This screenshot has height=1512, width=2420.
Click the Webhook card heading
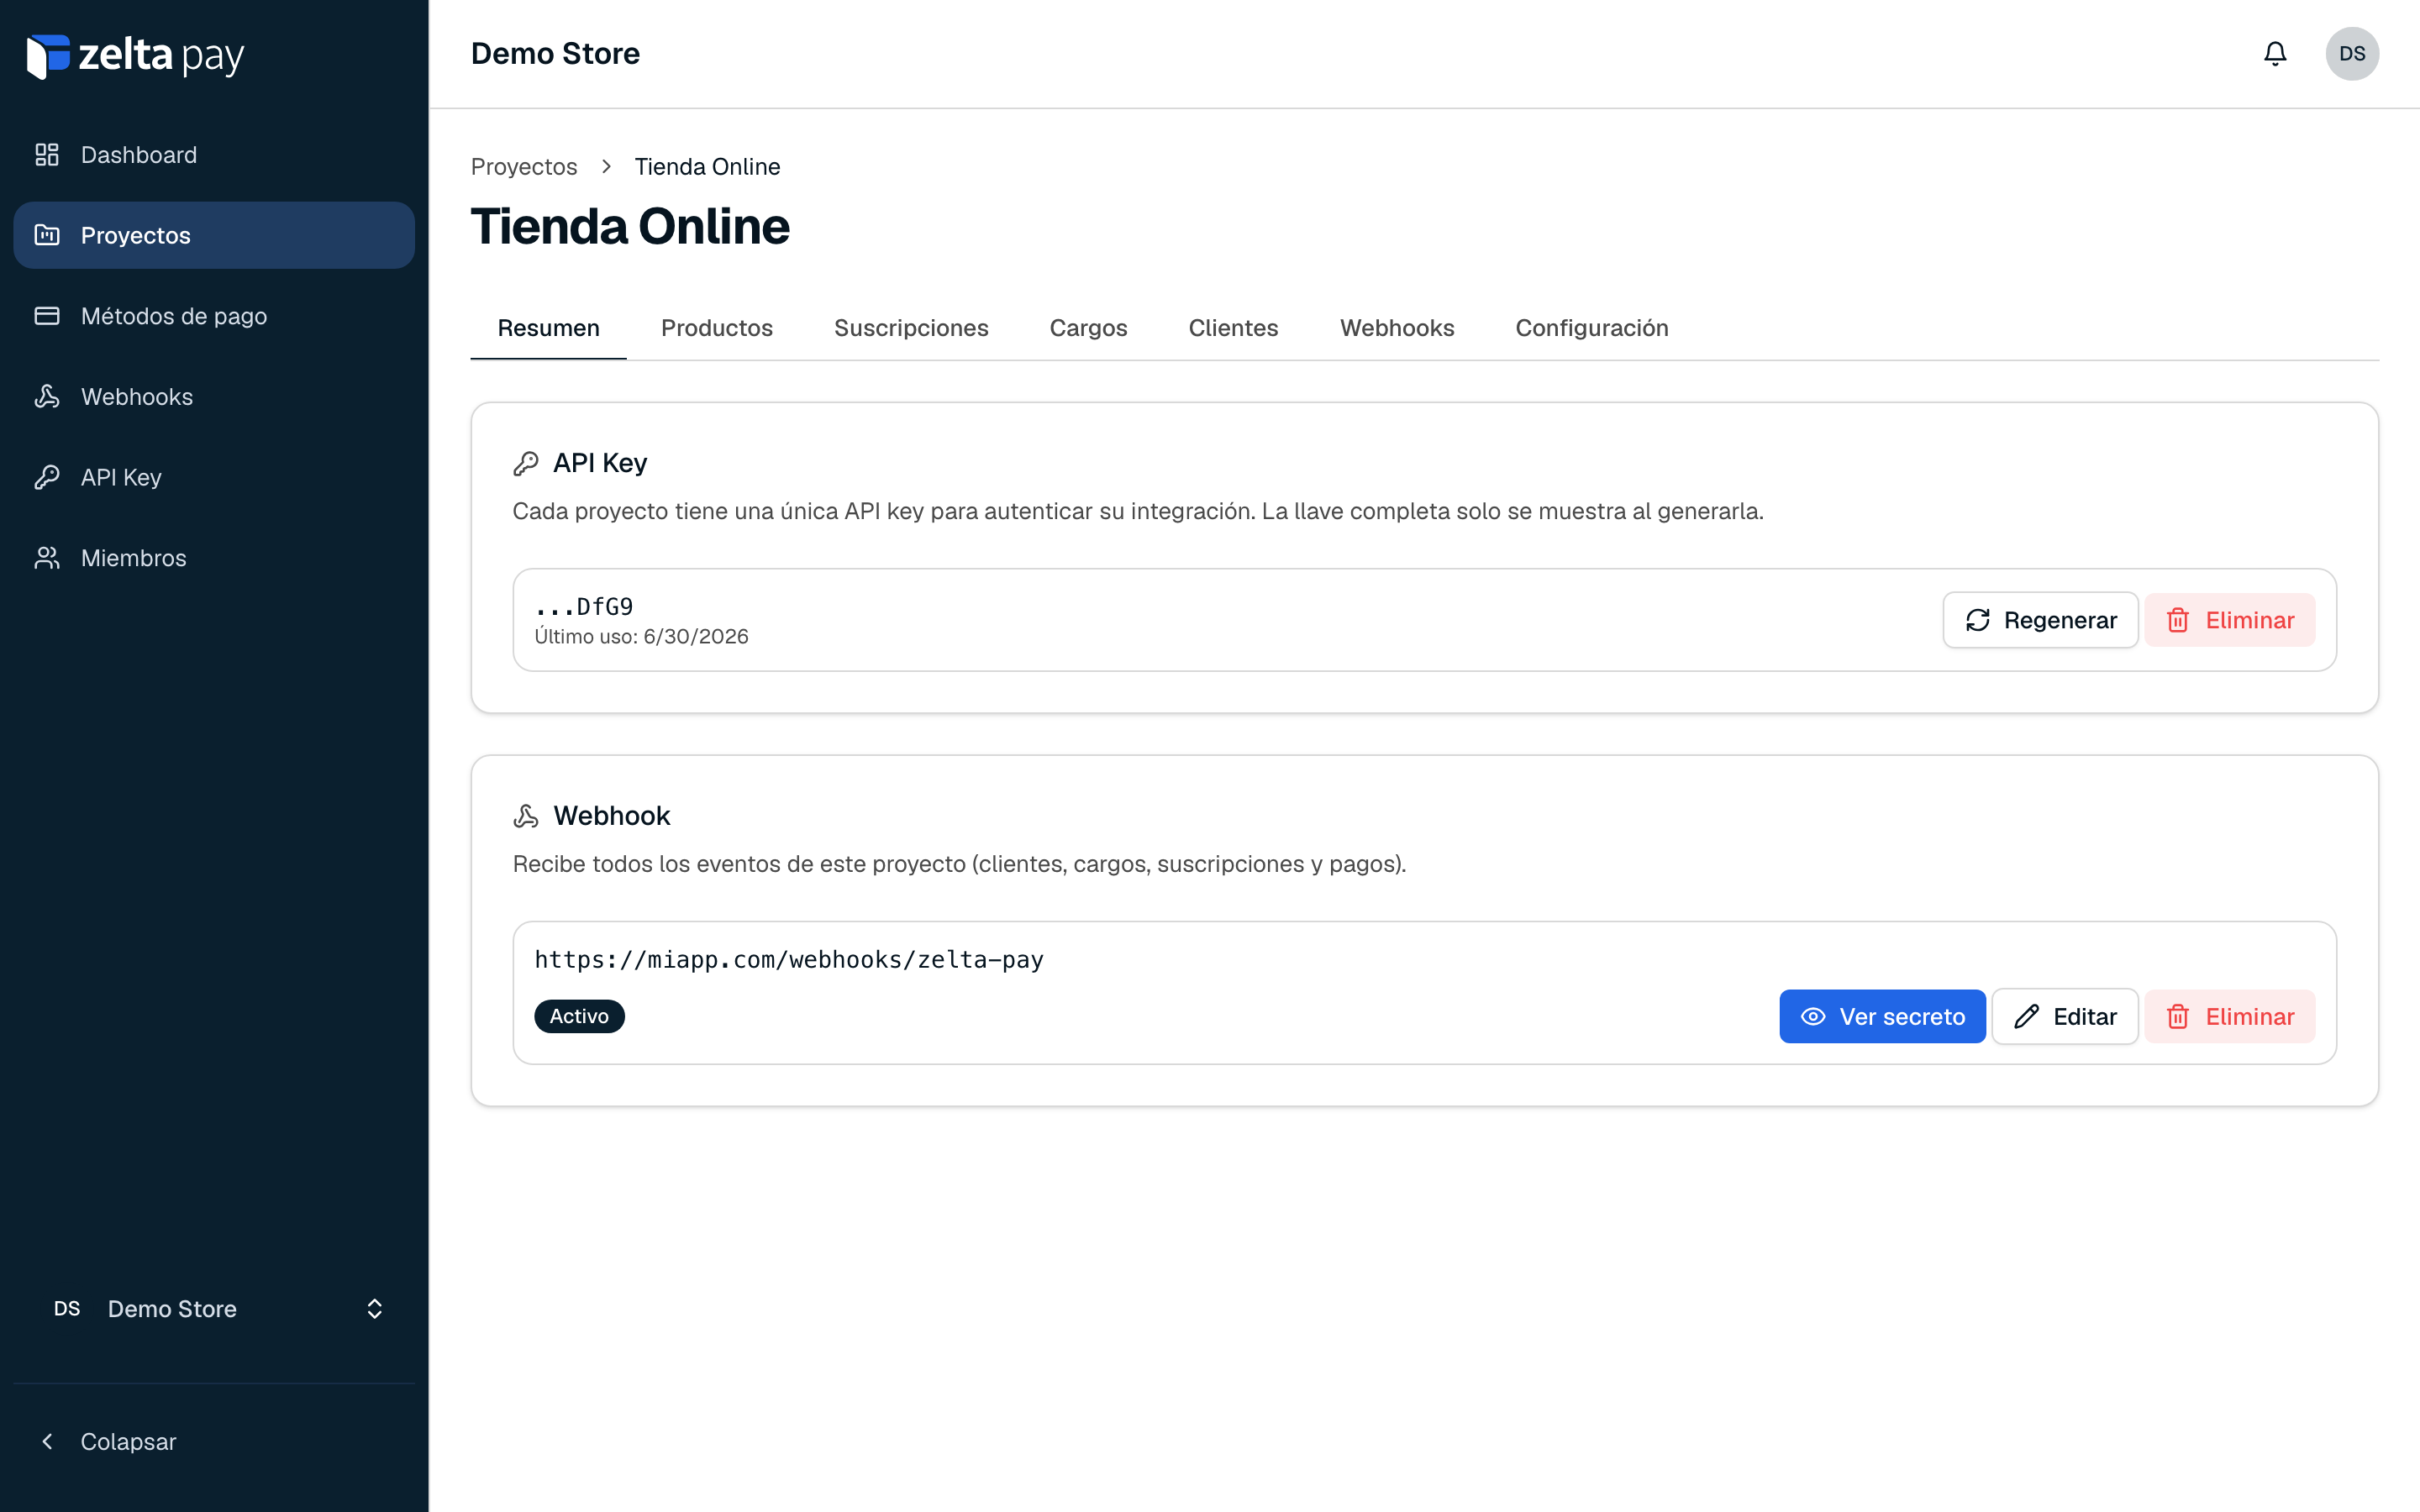coord(612,816)
